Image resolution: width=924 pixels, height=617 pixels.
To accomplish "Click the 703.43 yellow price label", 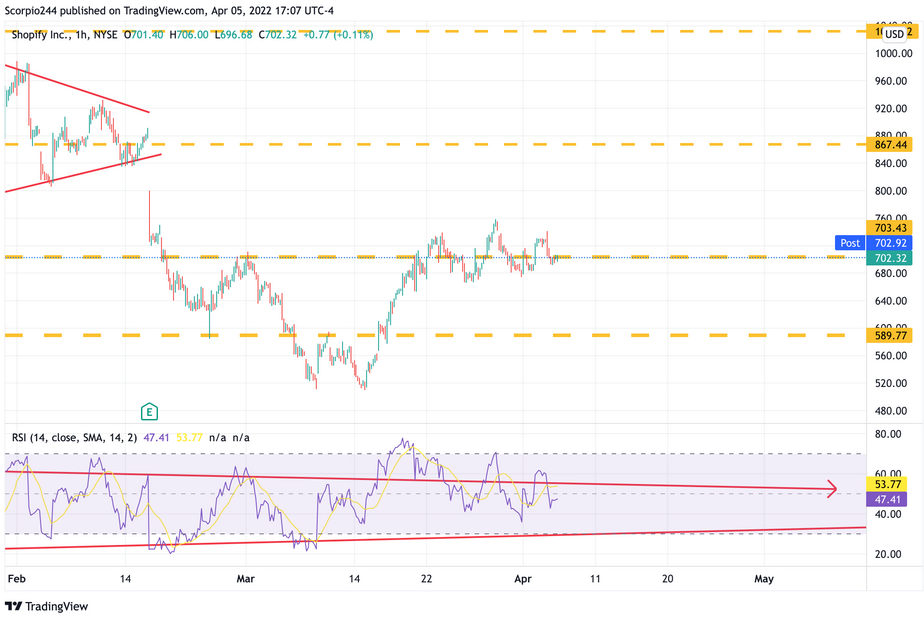I will coord(890,227).
